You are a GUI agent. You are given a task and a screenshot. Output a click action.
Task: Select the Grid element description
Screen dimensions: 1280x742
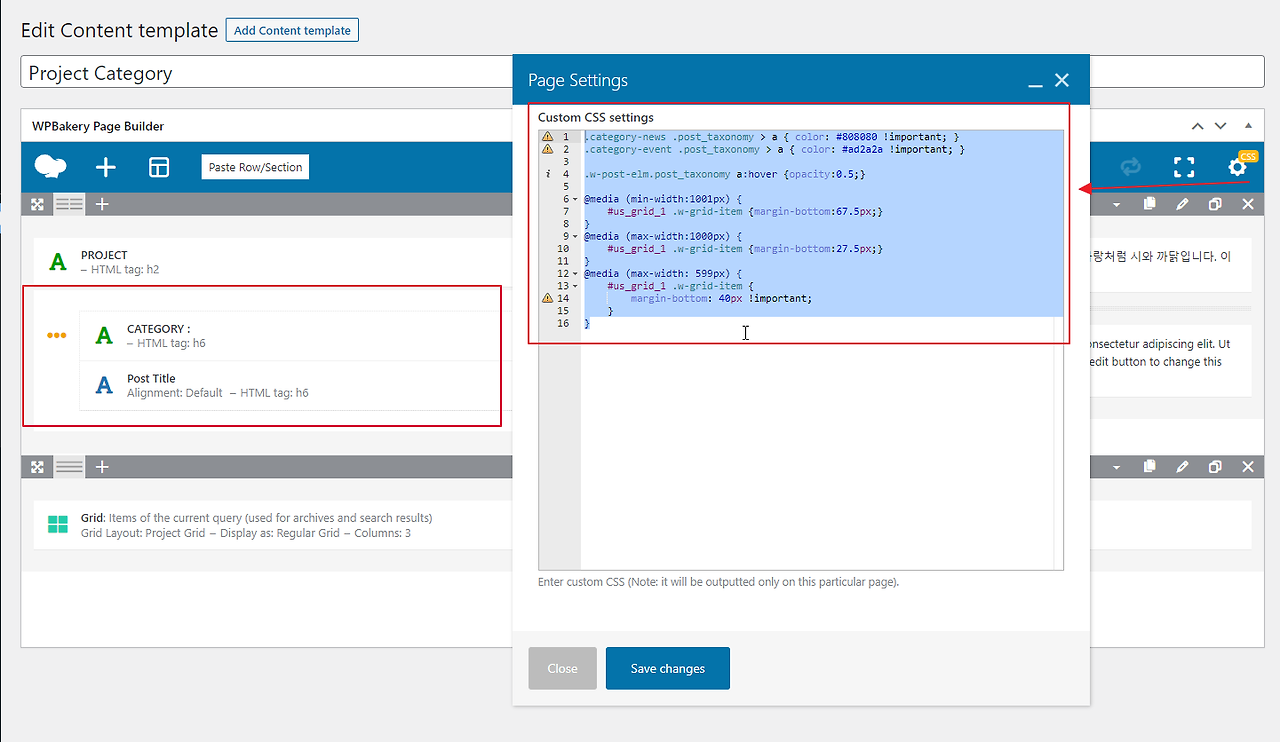click(256, 525)
